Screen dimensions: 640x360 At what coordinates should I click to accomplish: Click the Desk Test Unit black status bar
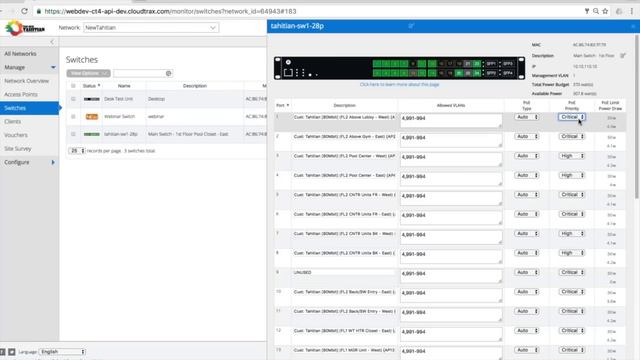point(91,99)
